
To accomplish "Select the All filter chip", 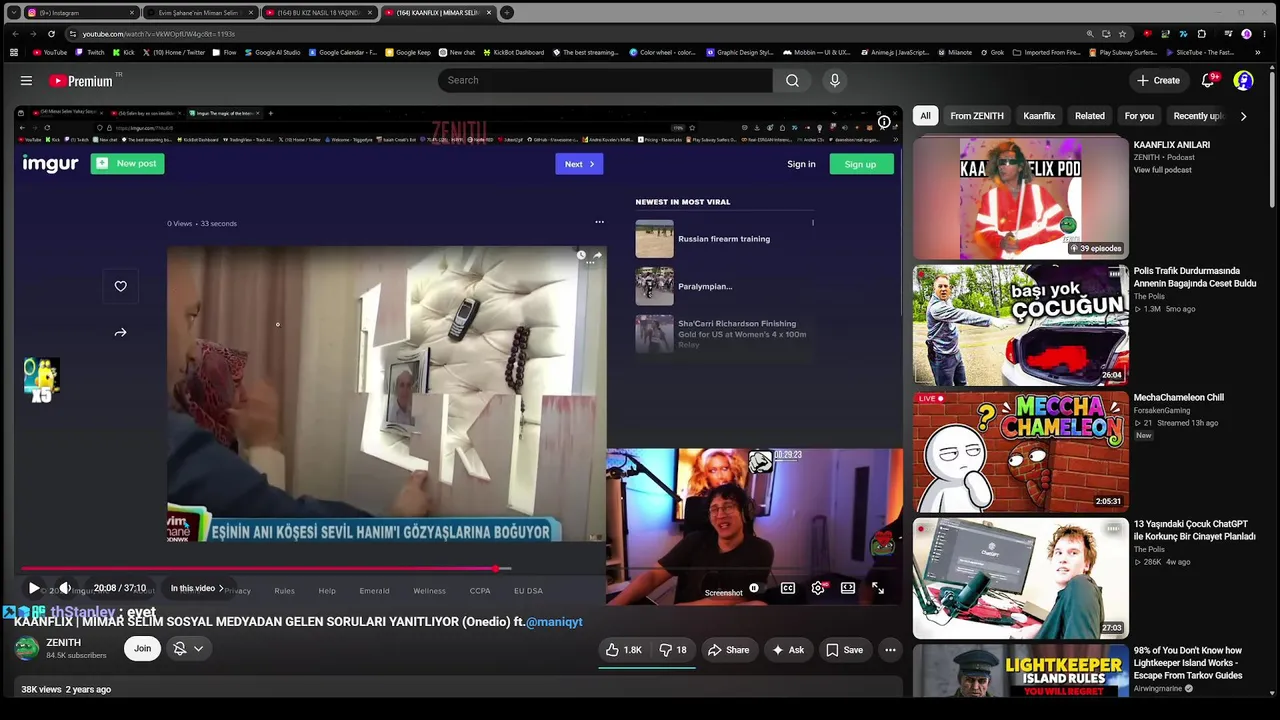I will [925, 116].
